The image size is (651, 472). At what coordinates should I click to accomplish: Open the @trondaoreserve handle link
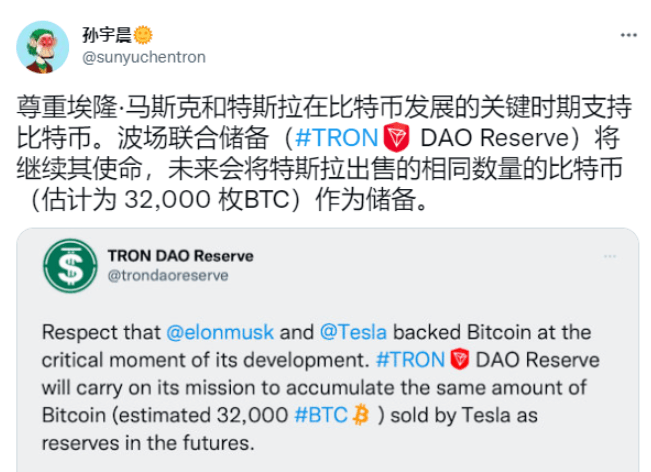[167, 275]
